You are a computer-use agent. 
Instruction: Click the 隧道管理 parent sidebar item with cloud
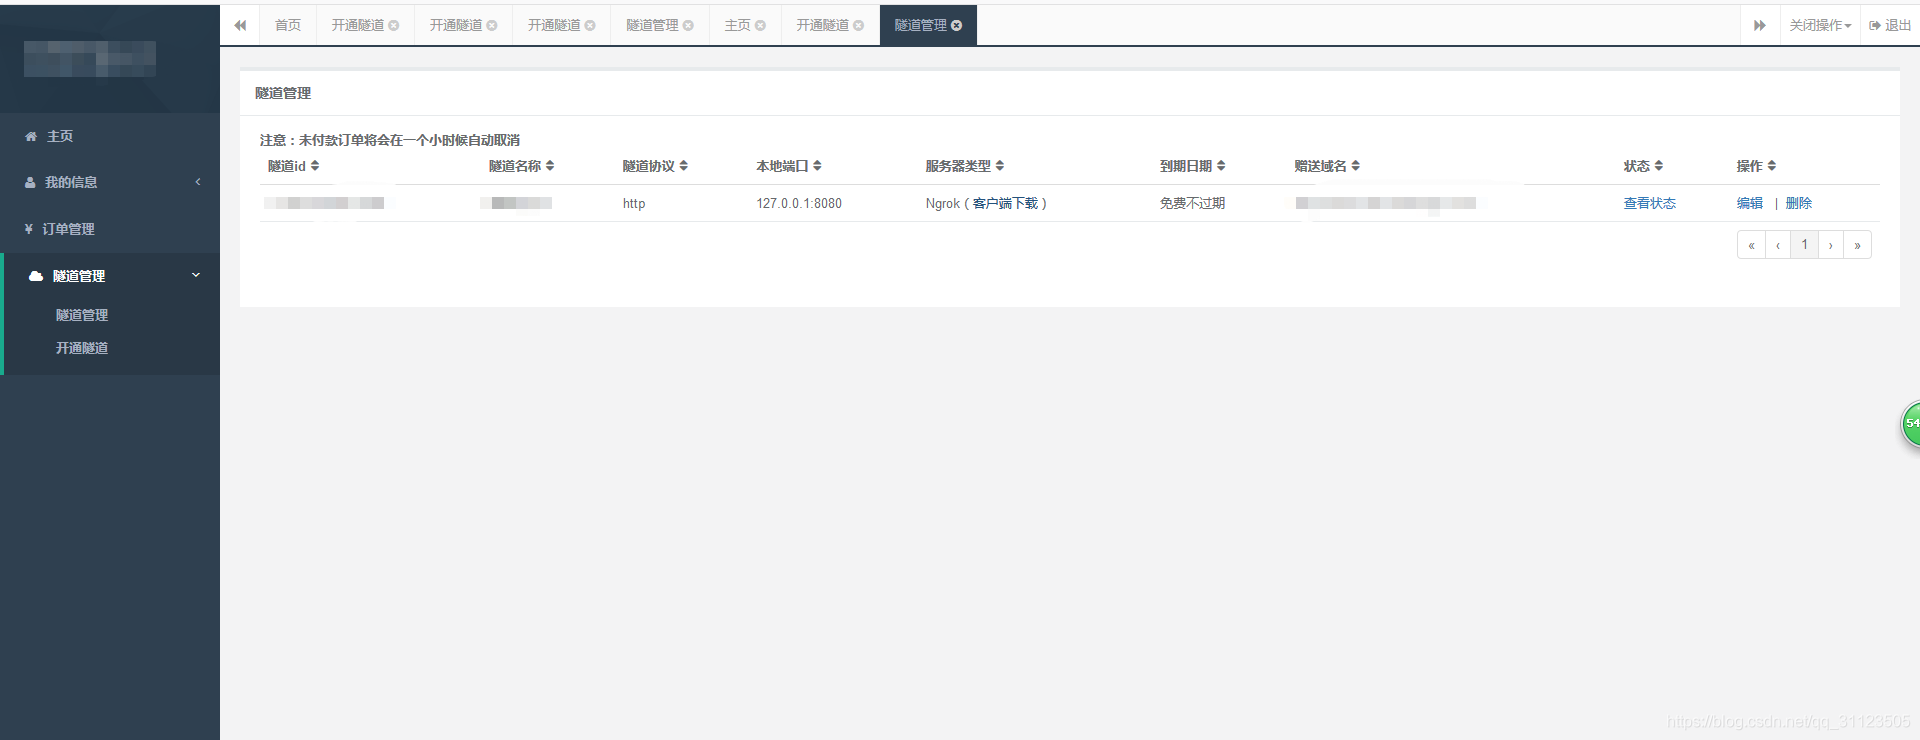[x=110, y=276]
